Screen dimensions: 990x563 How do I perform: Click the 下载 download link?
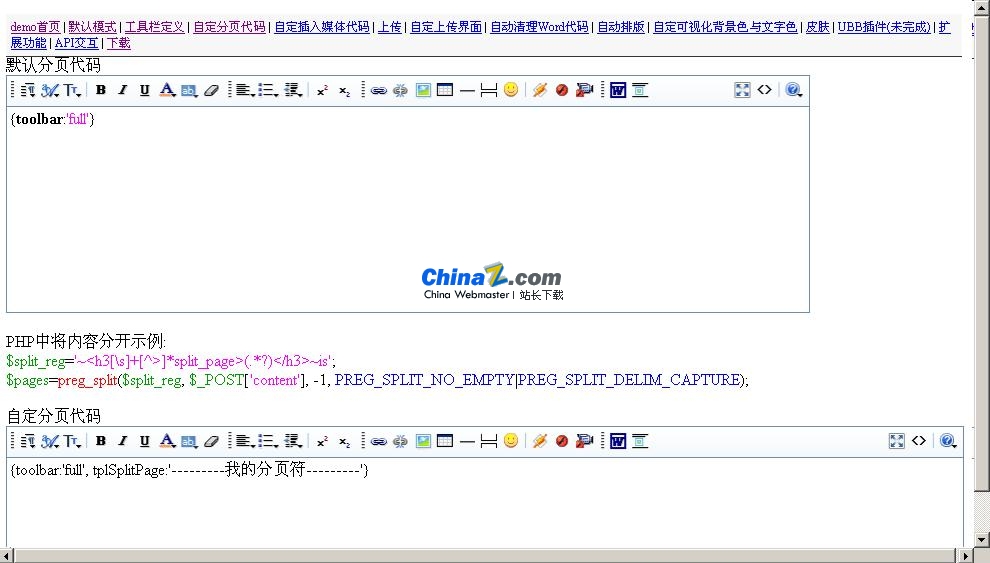point(119,44)
